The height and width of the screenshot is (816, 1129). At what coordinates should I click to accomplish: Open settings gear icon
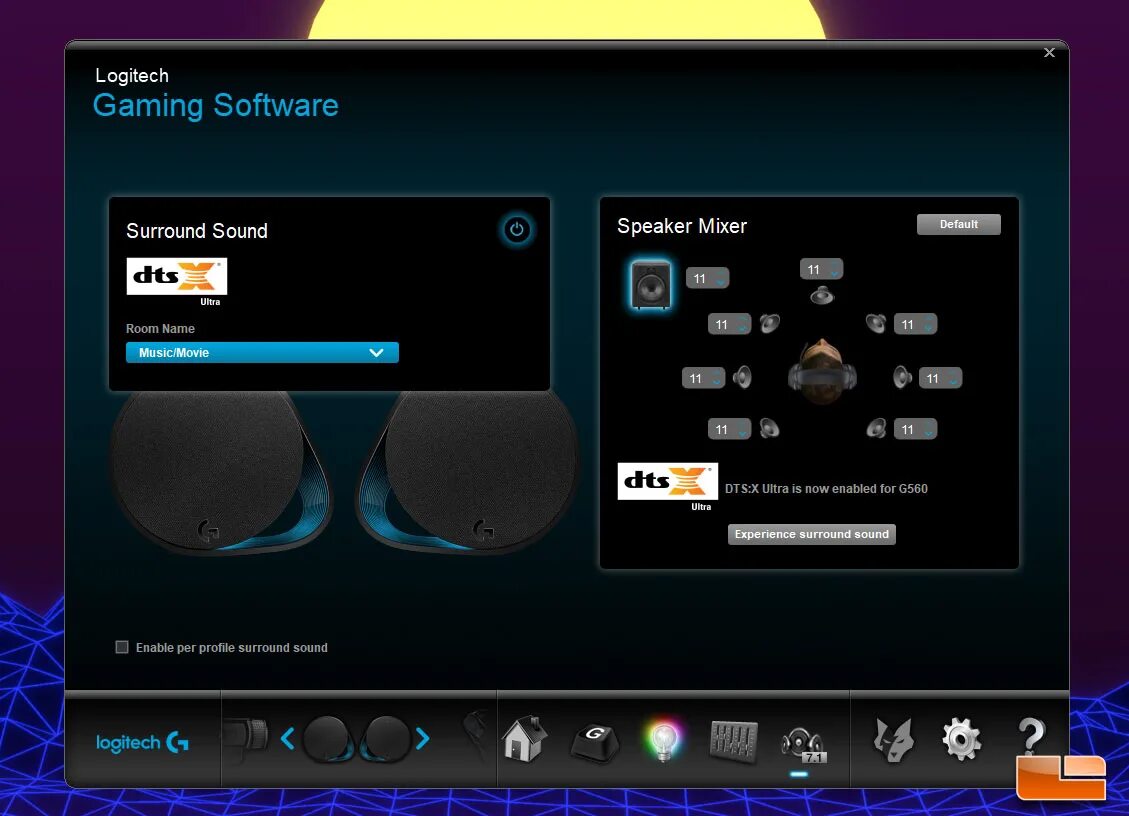tap(962, 739)
